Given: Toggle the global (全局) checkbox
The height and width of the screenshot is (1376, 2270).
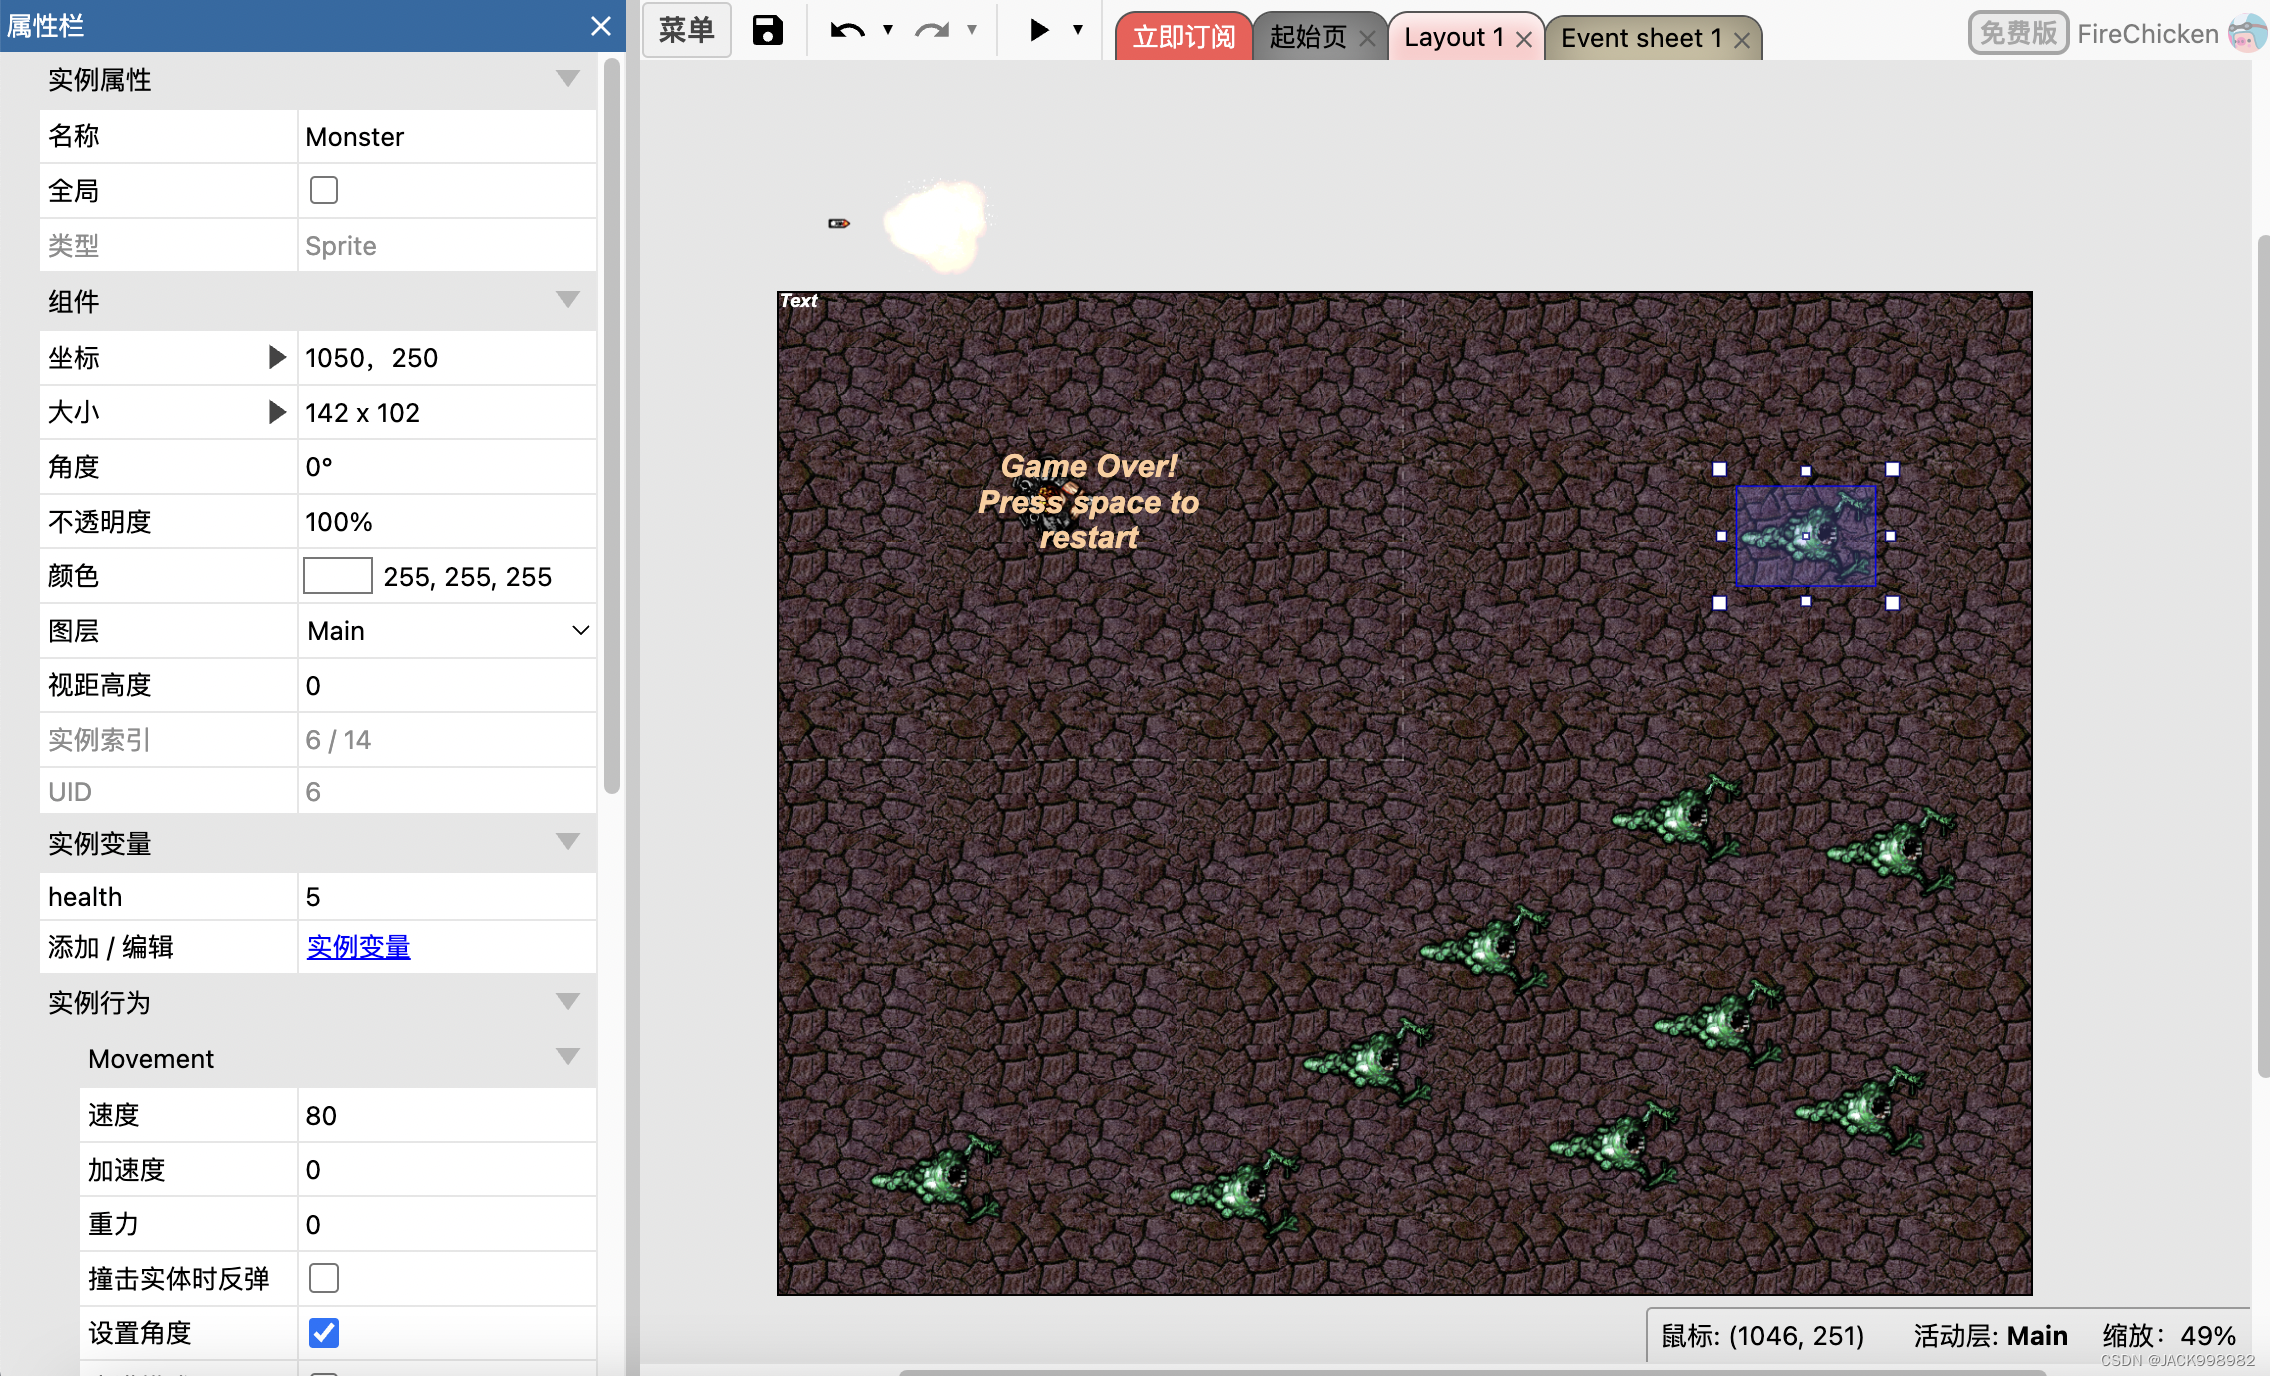Looking at the screenshot, I should click(x=324, y=190).
